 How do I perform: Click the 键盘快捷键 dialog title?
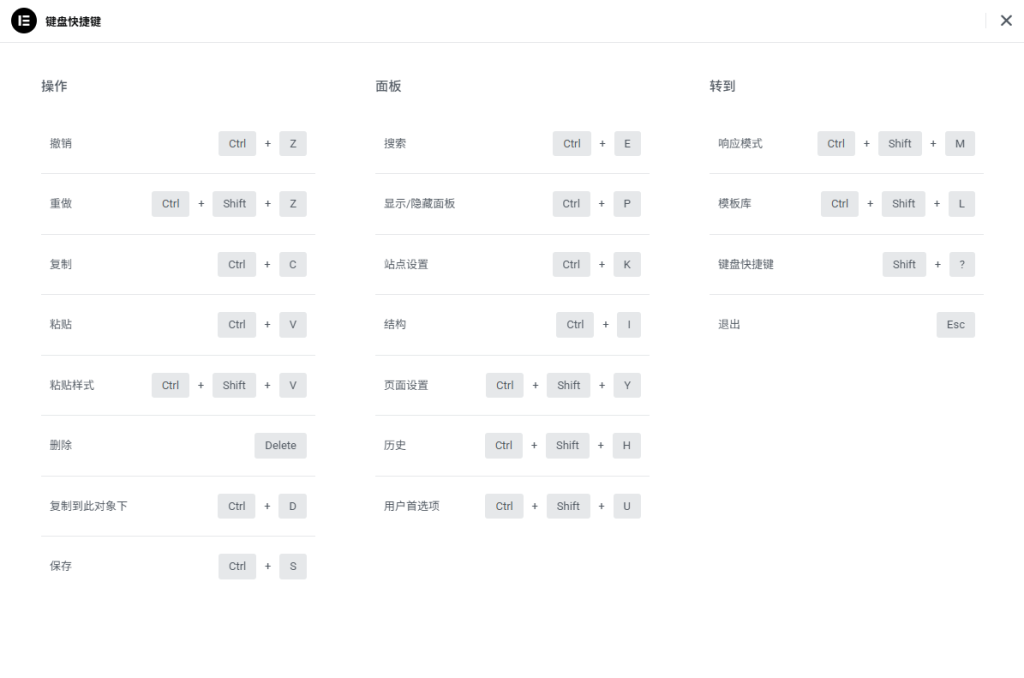pos(73,22)
